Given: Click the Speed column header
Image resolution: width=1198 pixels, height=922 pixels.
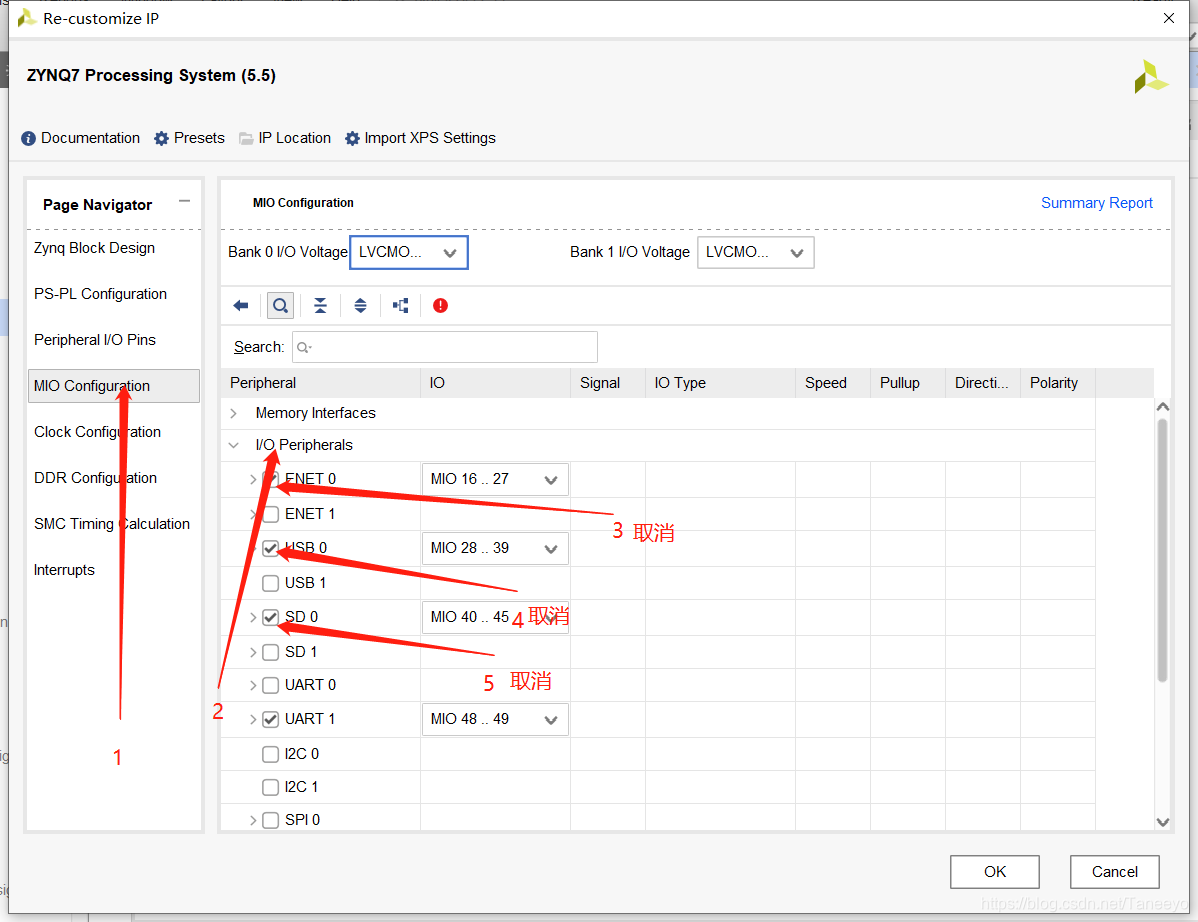Looking at the screenshot, I should (x=833, y=383).
